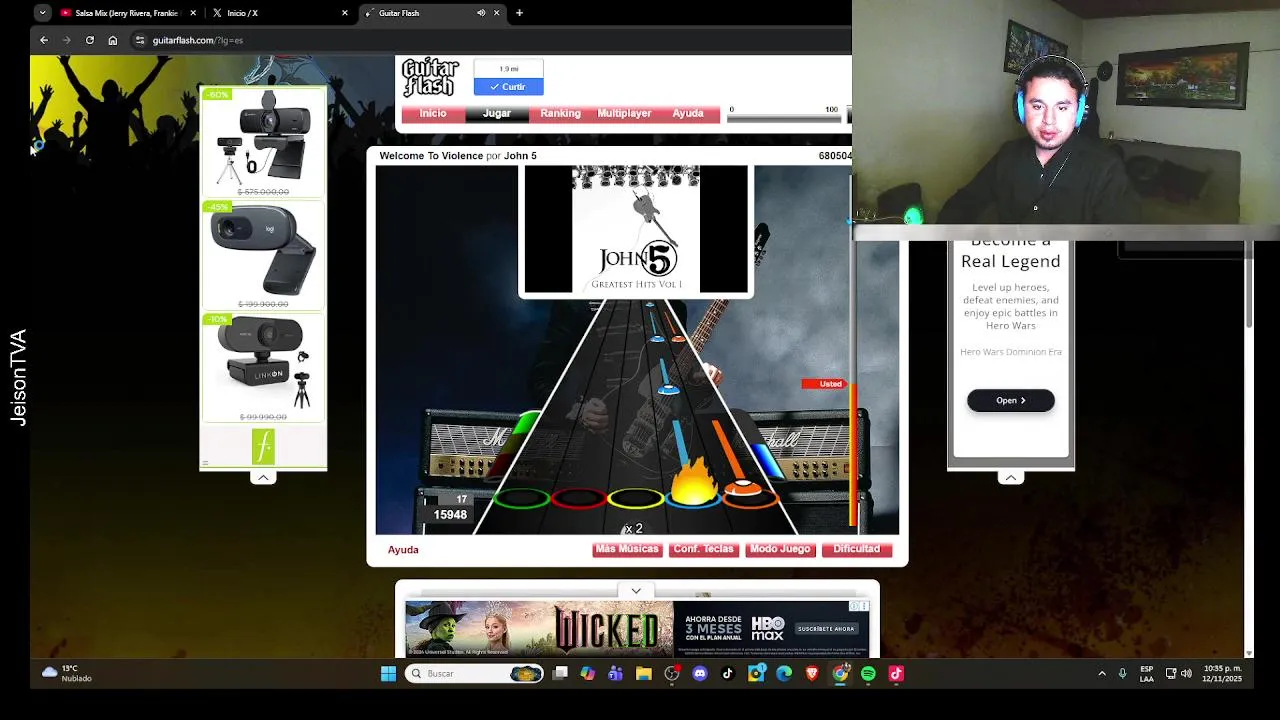Open Task View on taskbar

pos(560,674)
